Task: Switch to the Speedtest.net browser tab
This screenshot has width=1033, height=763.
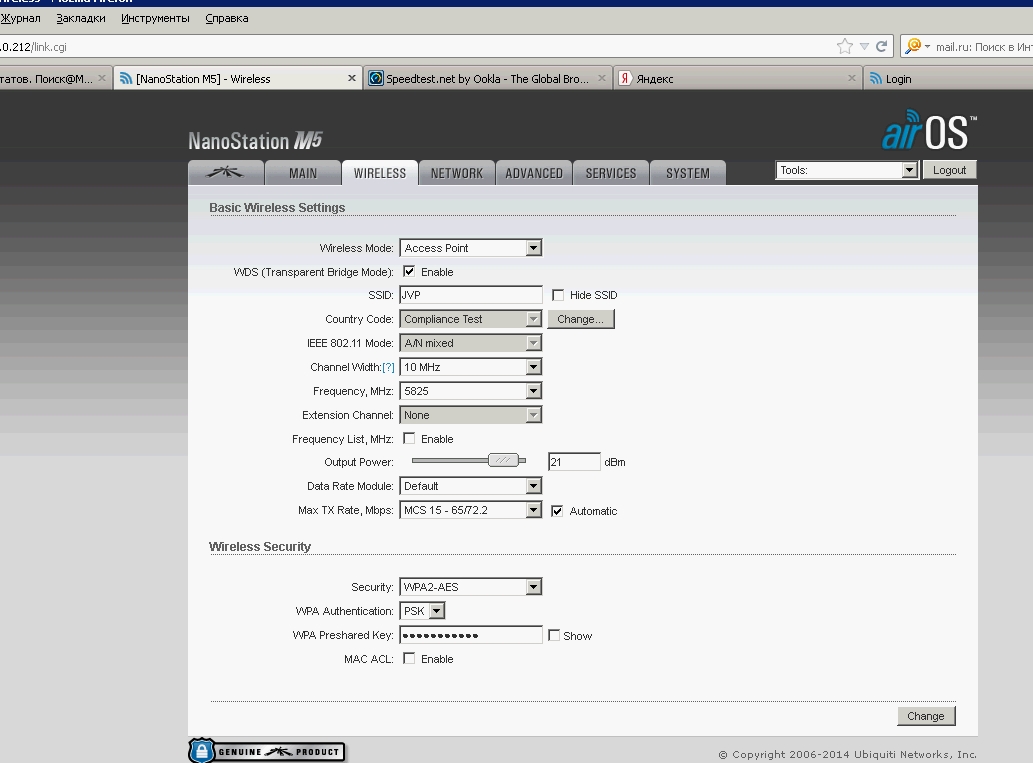Action: pyautogui.click(x=488, y=78)
